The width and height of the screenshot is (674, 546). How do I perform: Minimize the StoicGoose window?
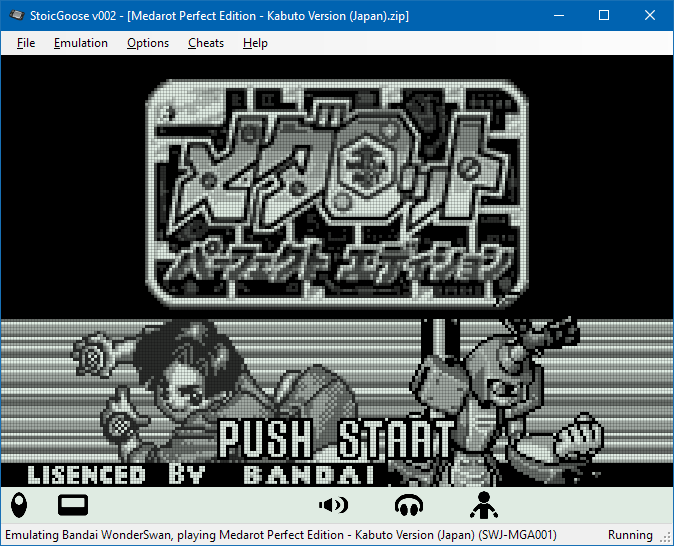[559, 15]
